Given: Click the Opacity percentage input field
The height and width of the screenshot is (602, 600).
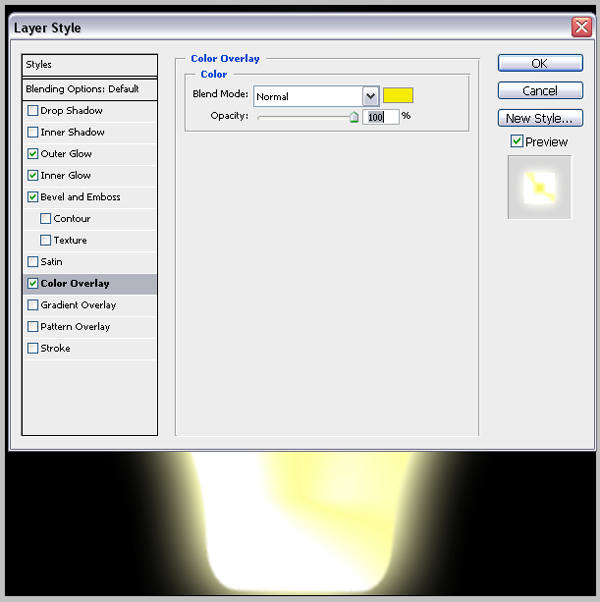Looking at the screenshot, I should 381,117.
